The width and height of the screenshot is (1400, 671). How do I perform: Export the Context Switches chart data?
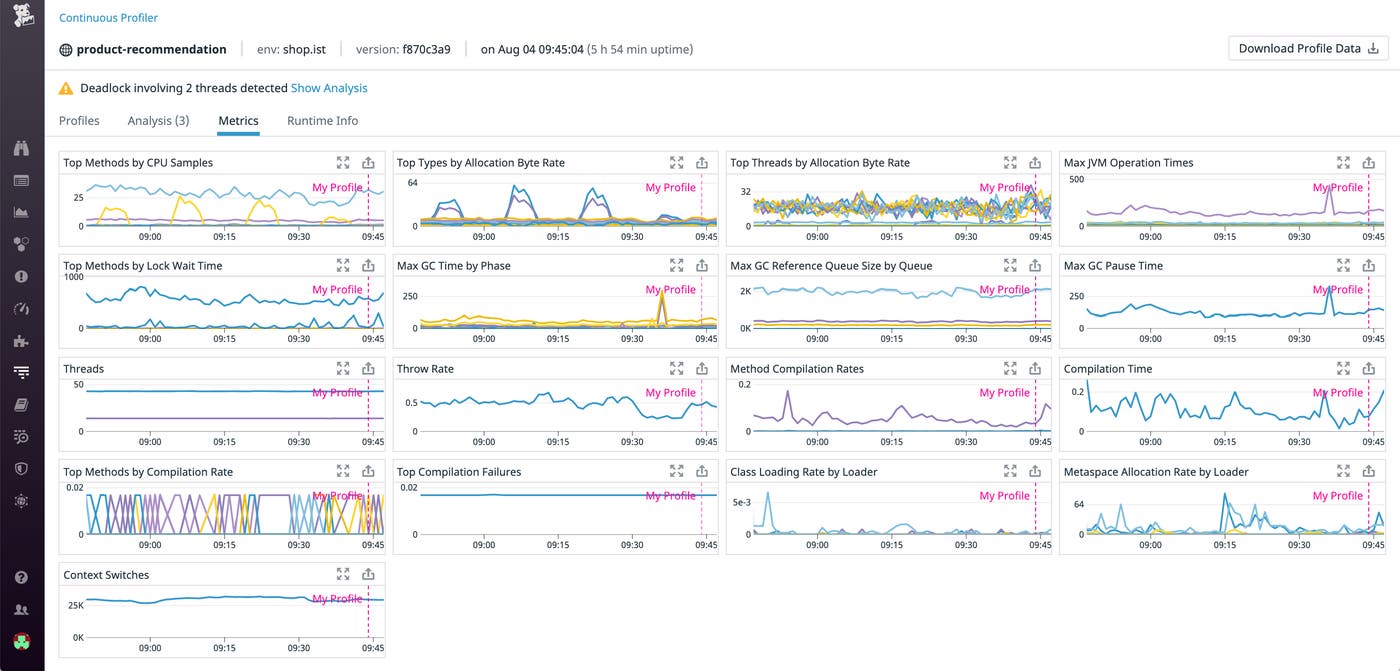click(x=368, y=574)
